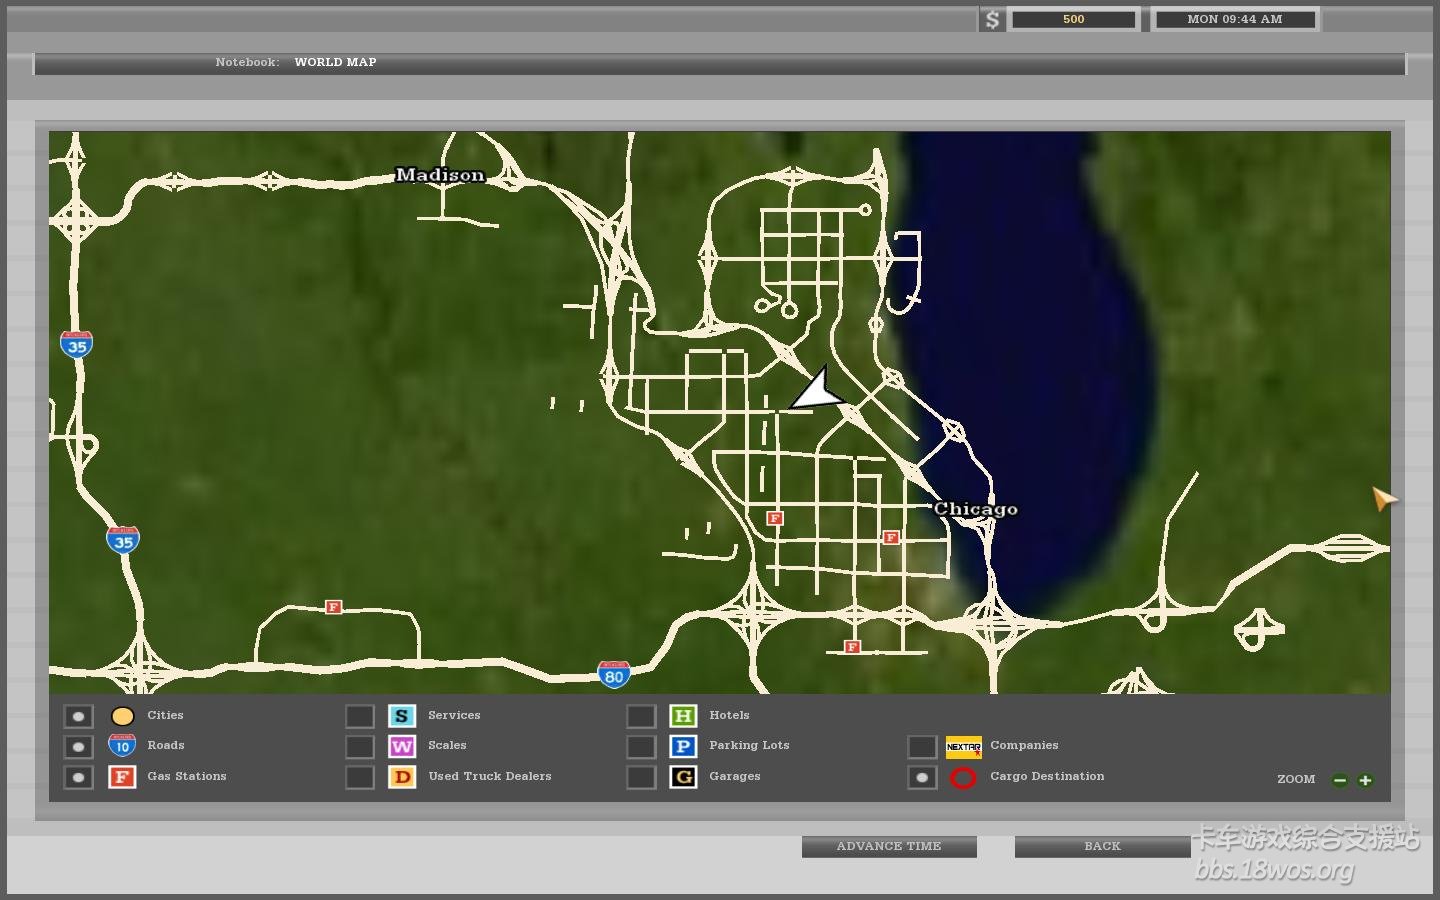Uncheck the Roads checkbox

click(x=78, y=746)
